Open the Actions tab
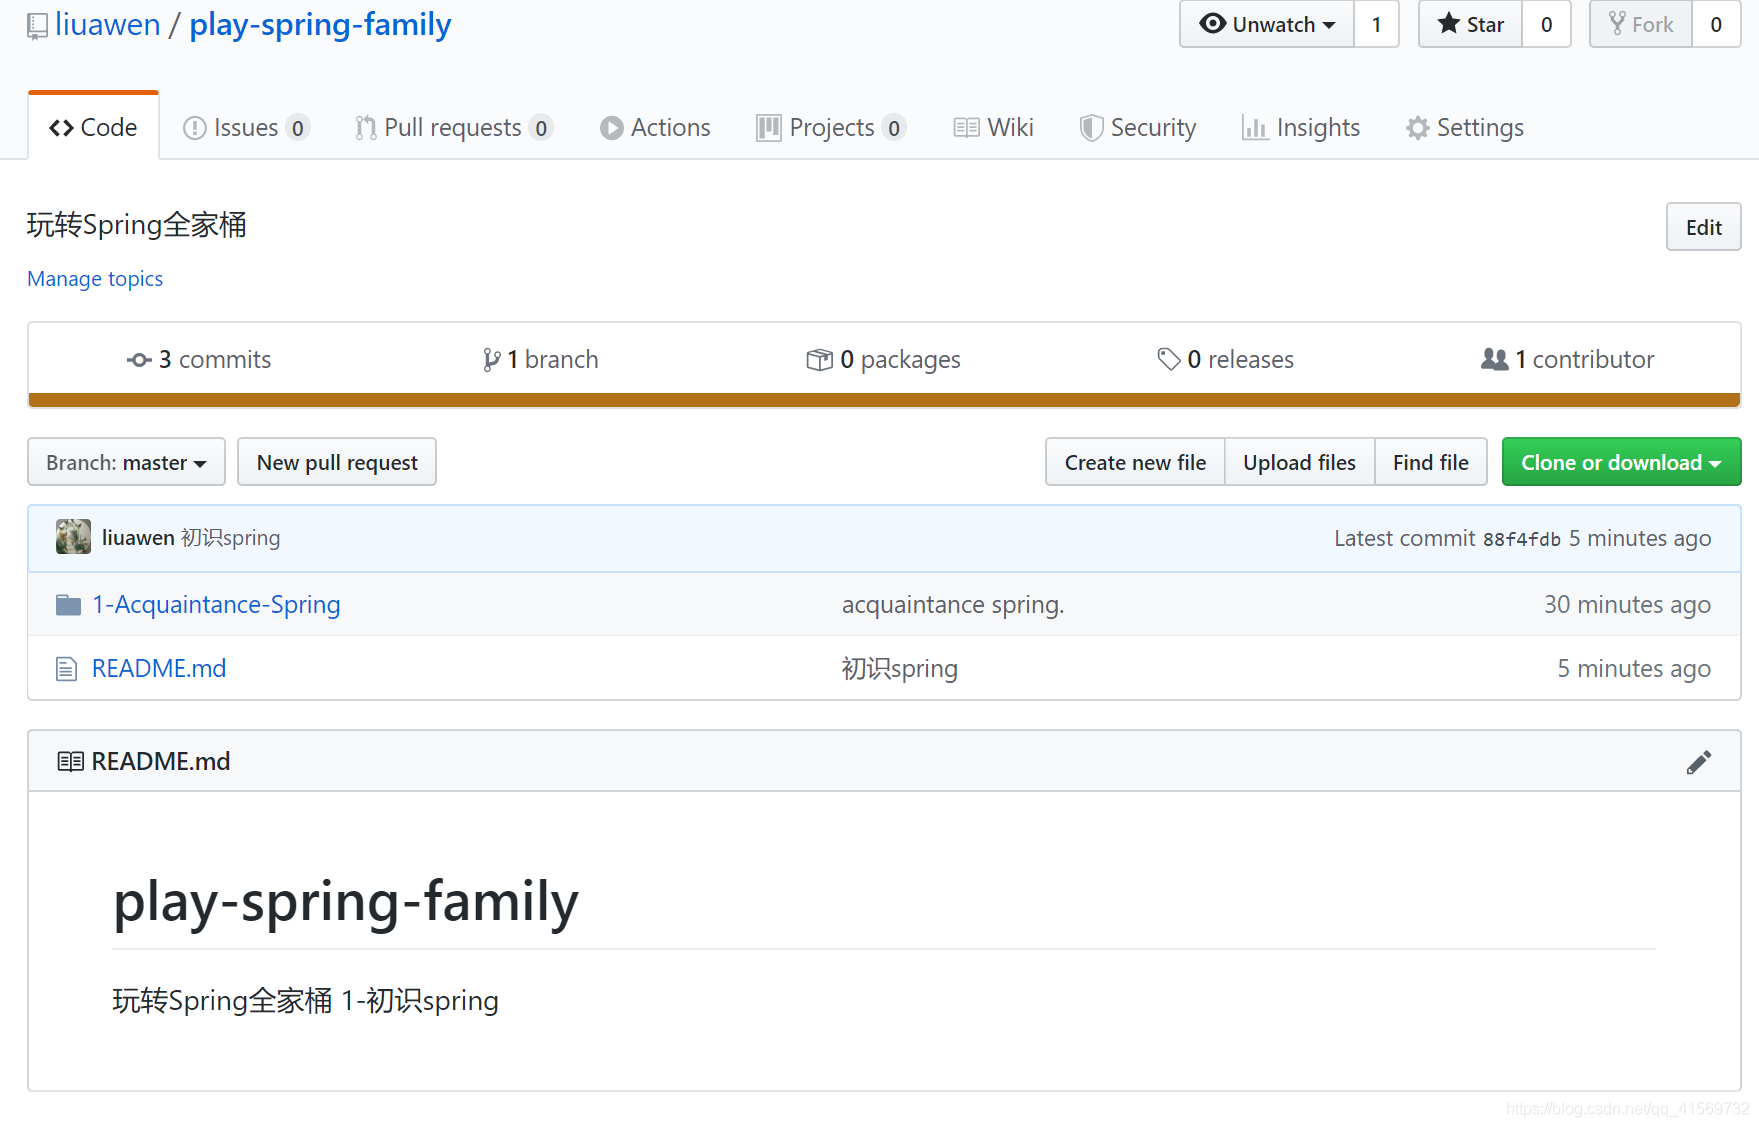Screen dimensions: 1759x1127 point(655,128)
